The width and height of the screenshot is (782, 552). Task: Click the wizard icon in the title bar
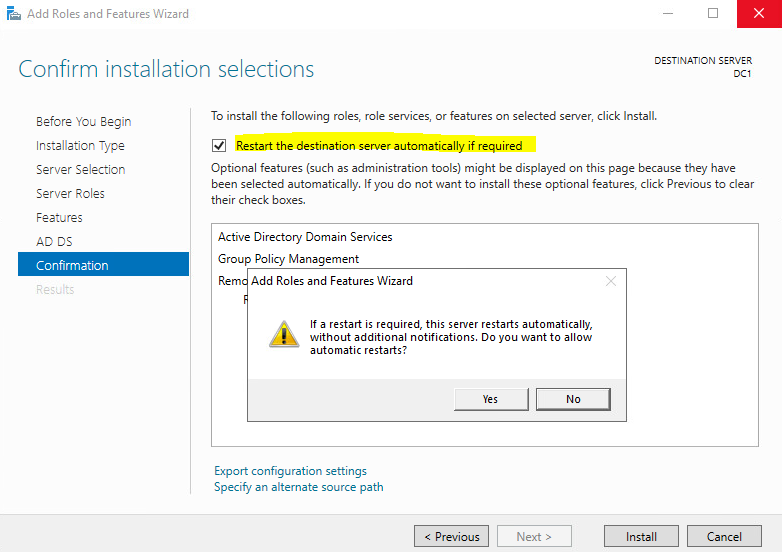coord(12,14)
